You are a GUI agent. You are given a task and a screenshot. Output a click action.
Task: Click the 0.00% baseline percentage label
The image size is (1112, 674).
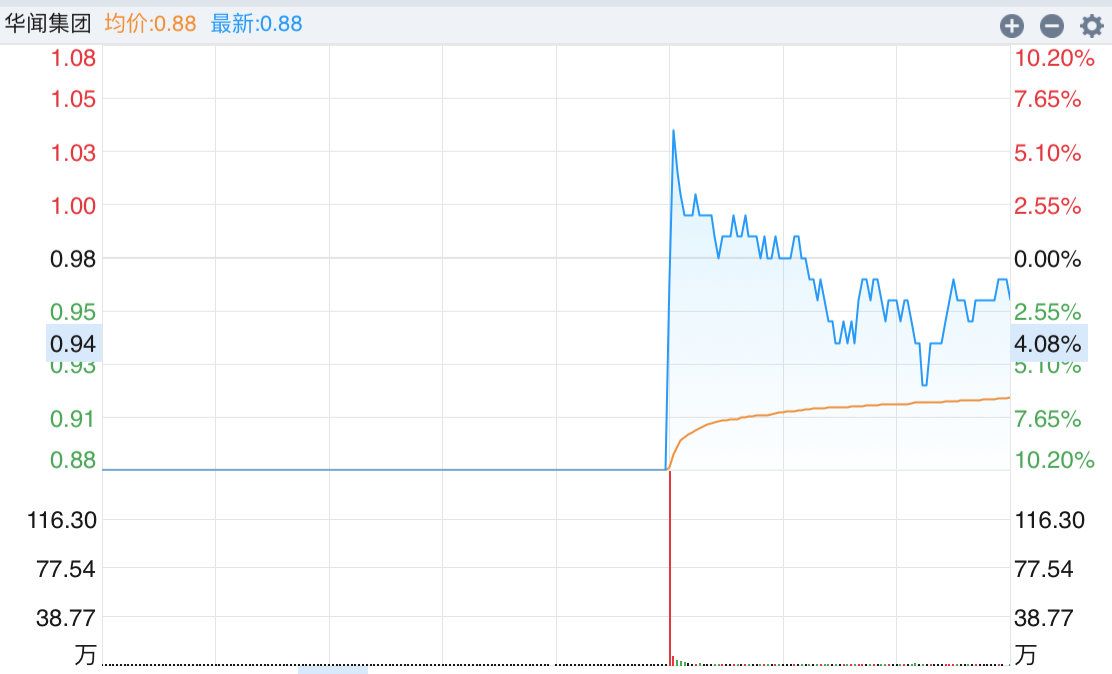(1048, 259)
